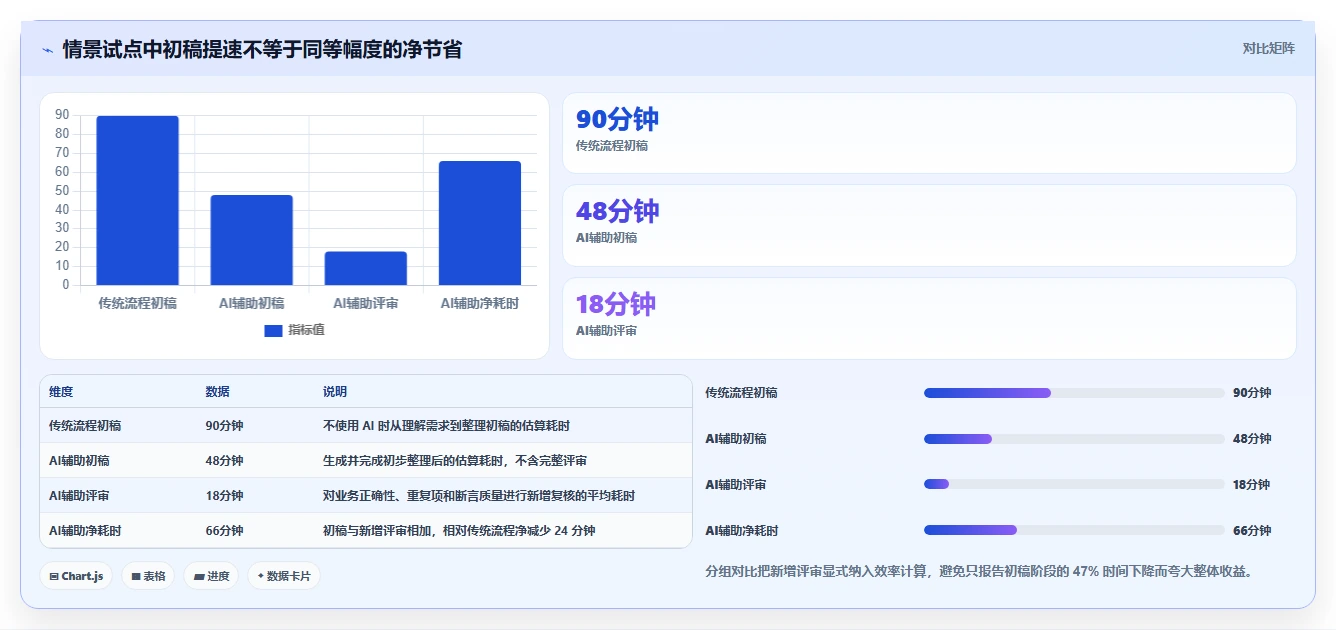1336x630 pixels.
Task: Click the Chart.js tag chip
Action: point(76,576)
